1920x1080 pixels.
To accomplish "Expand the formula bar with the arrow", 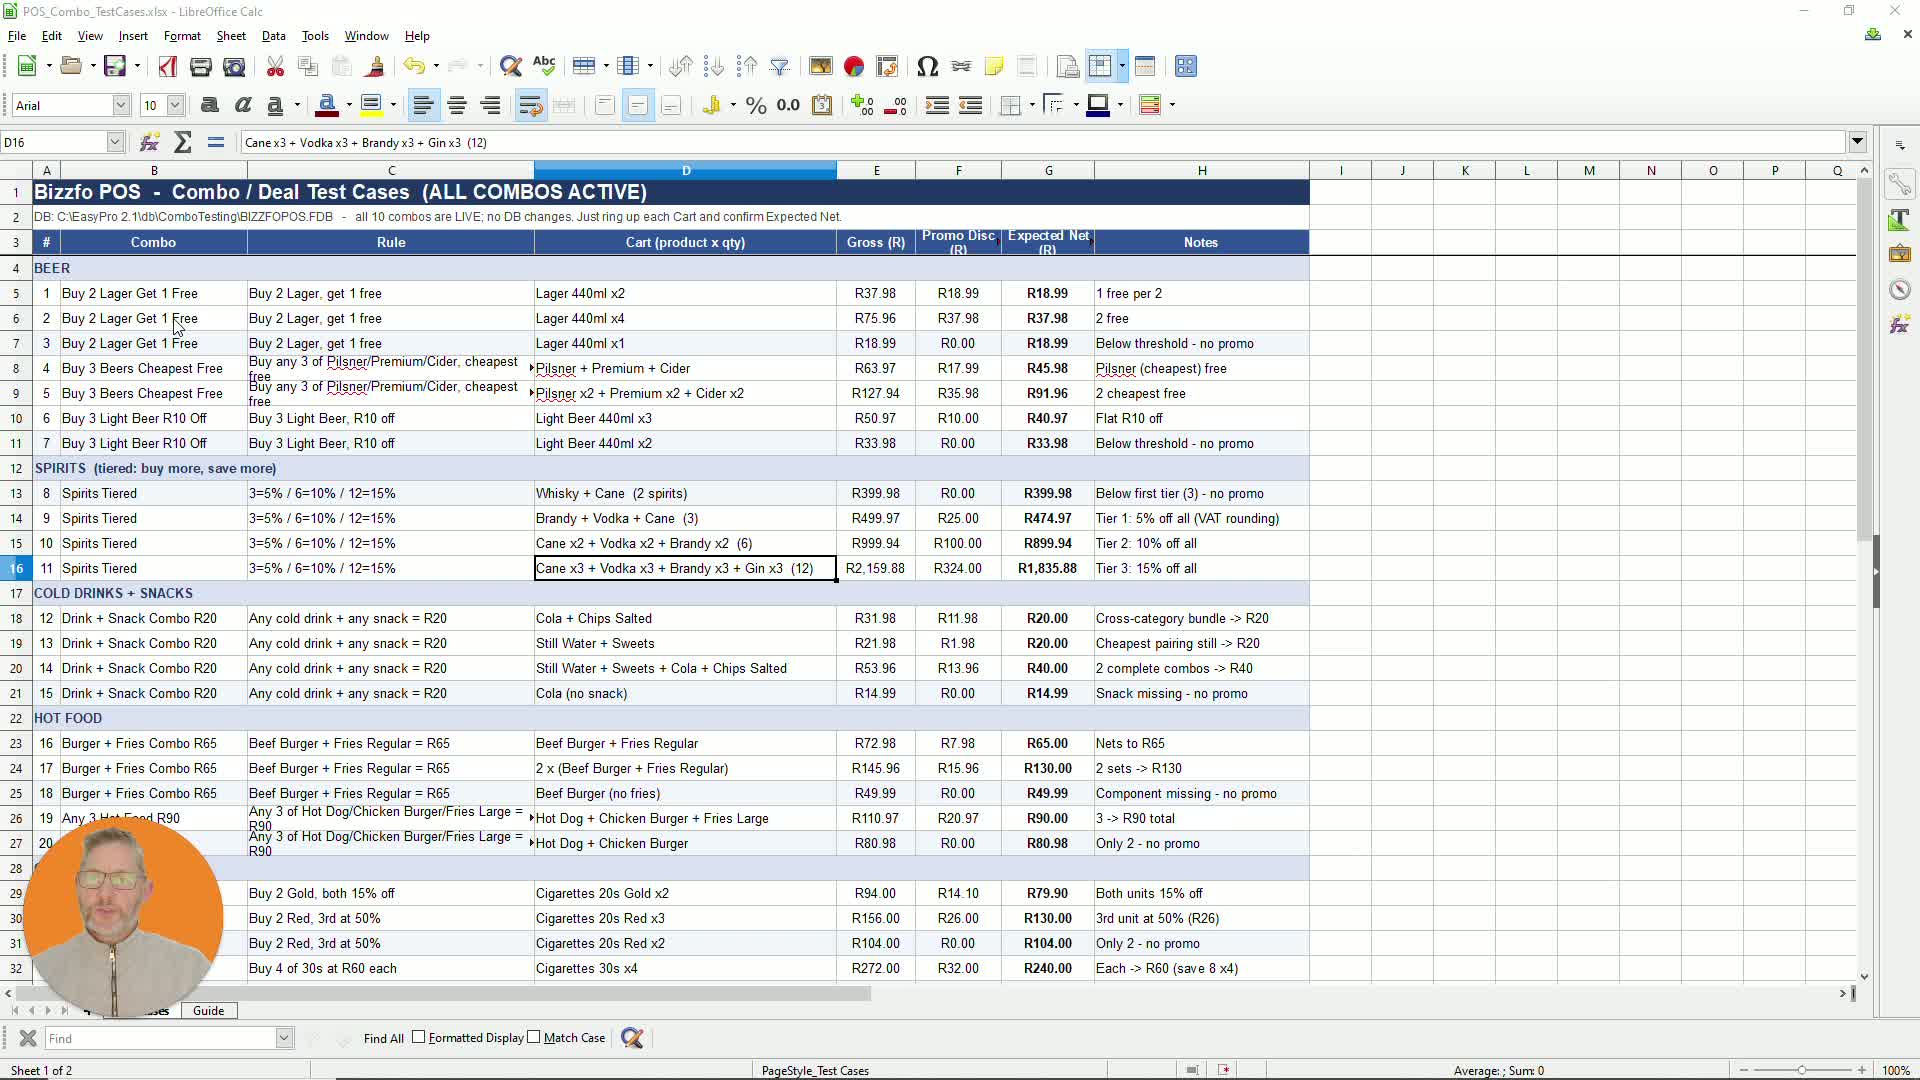I will pos(1857,142).
